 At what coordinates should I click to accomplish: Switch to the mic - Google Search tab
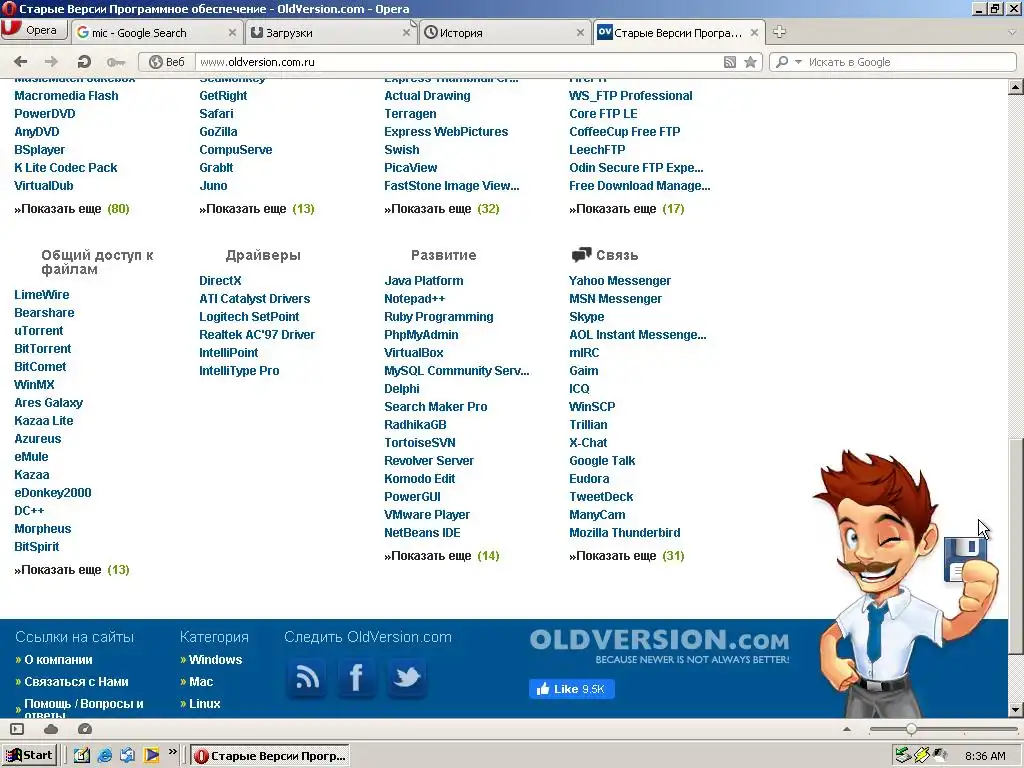click(155, 33)
